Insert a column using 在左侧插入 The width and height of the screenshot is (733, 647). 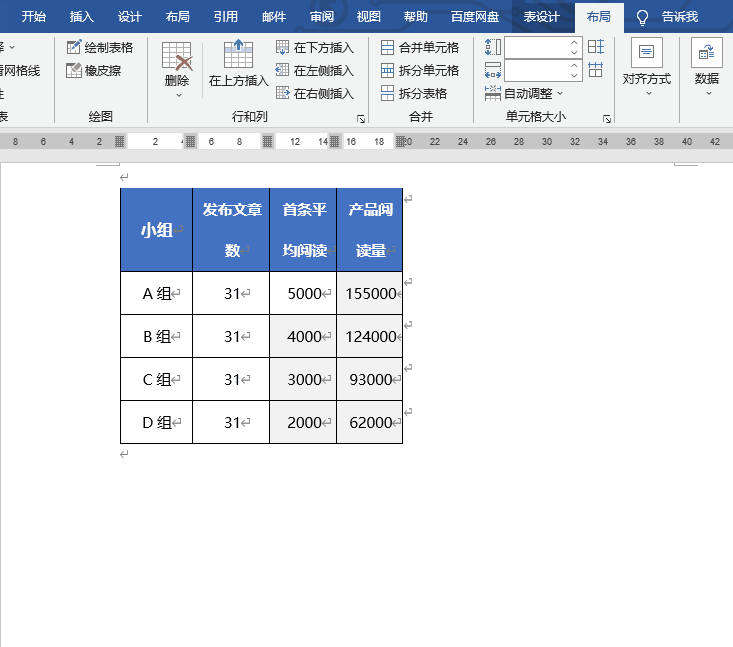315,70
